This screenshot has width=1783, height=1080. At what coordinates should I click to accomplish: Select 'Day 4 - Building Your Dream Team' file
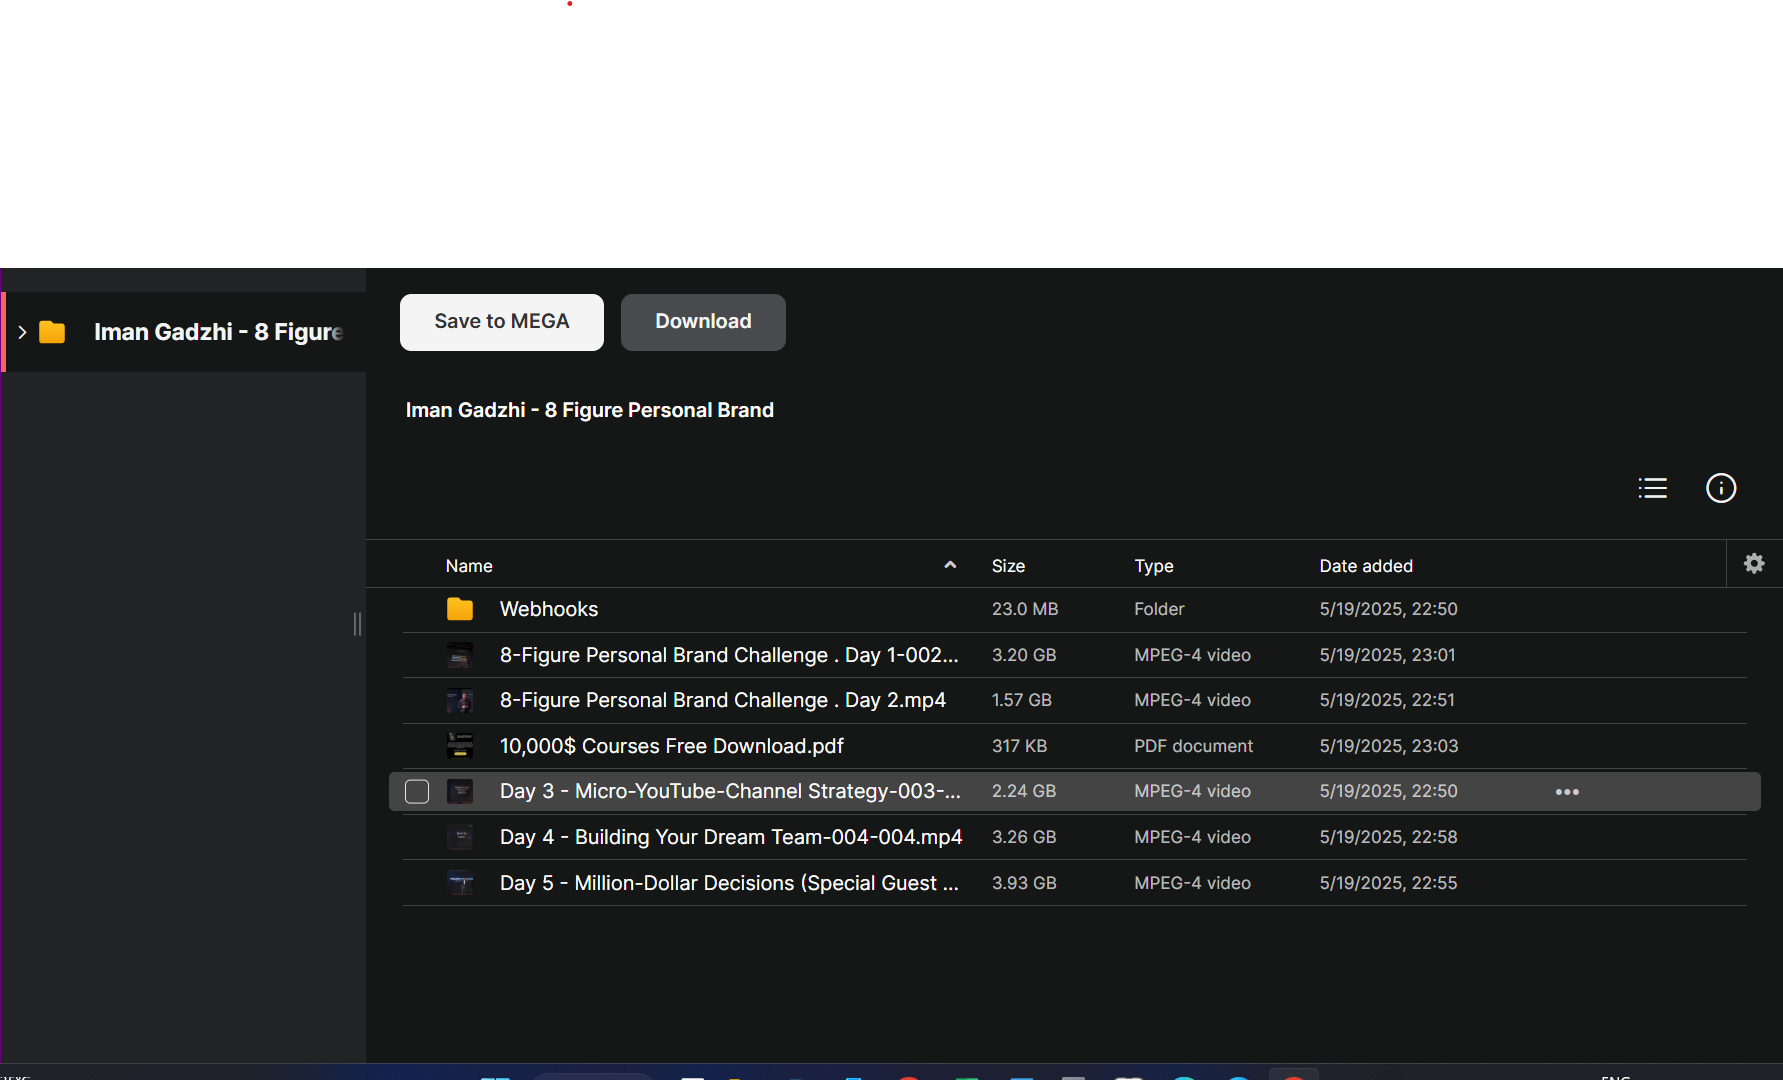[731, 837]
